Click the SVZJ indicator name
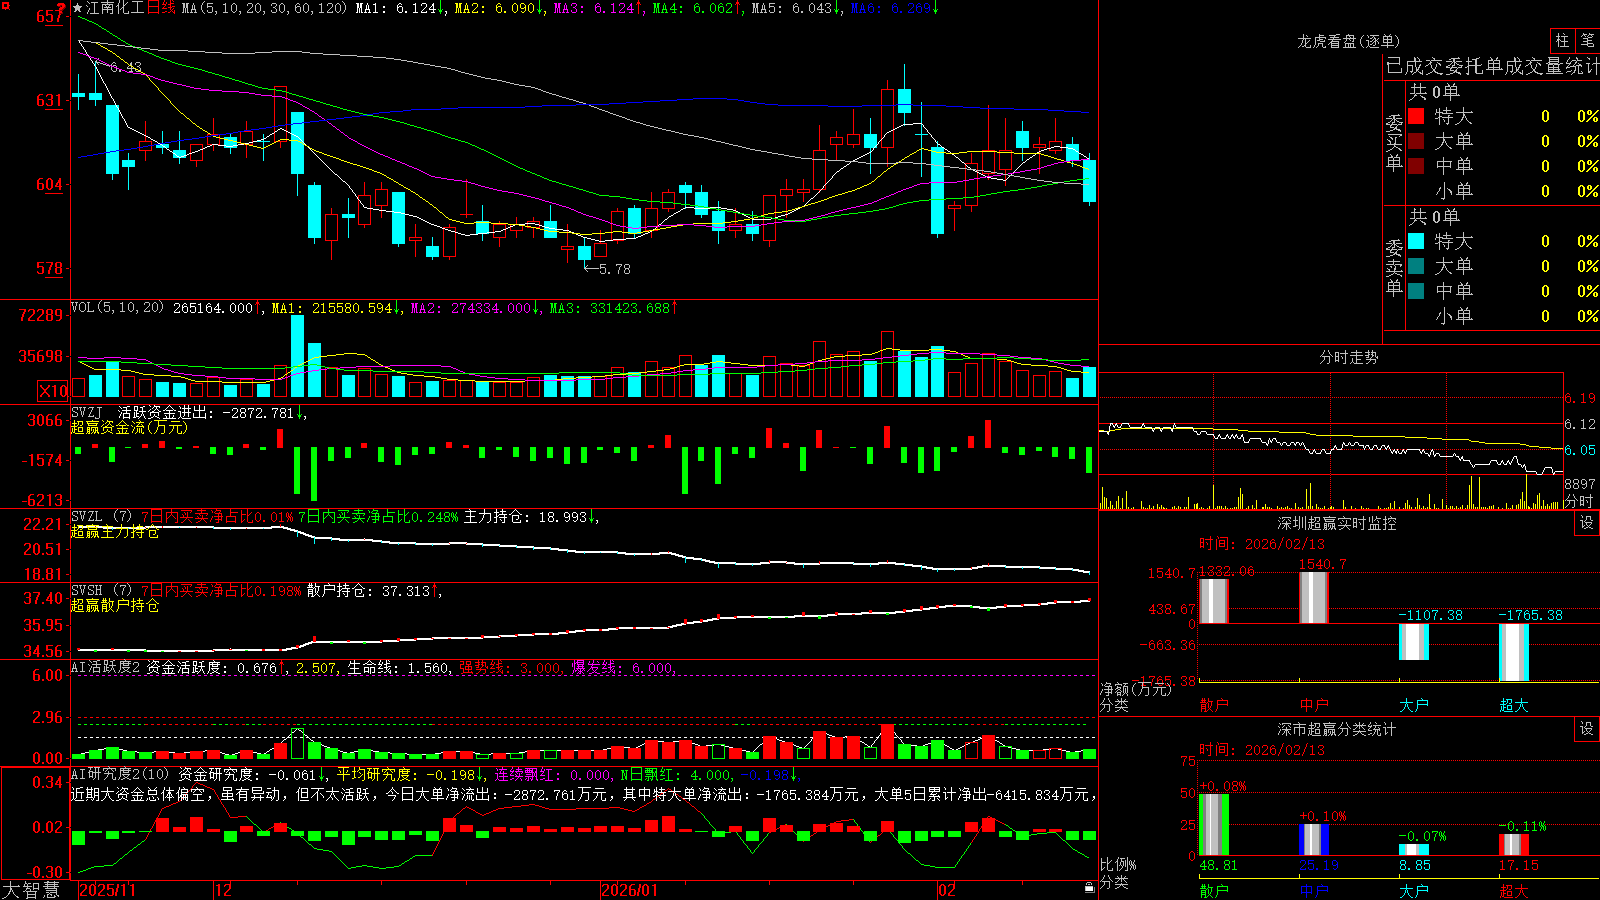This screenshot has width=1600, height=900. click(87, 412)
